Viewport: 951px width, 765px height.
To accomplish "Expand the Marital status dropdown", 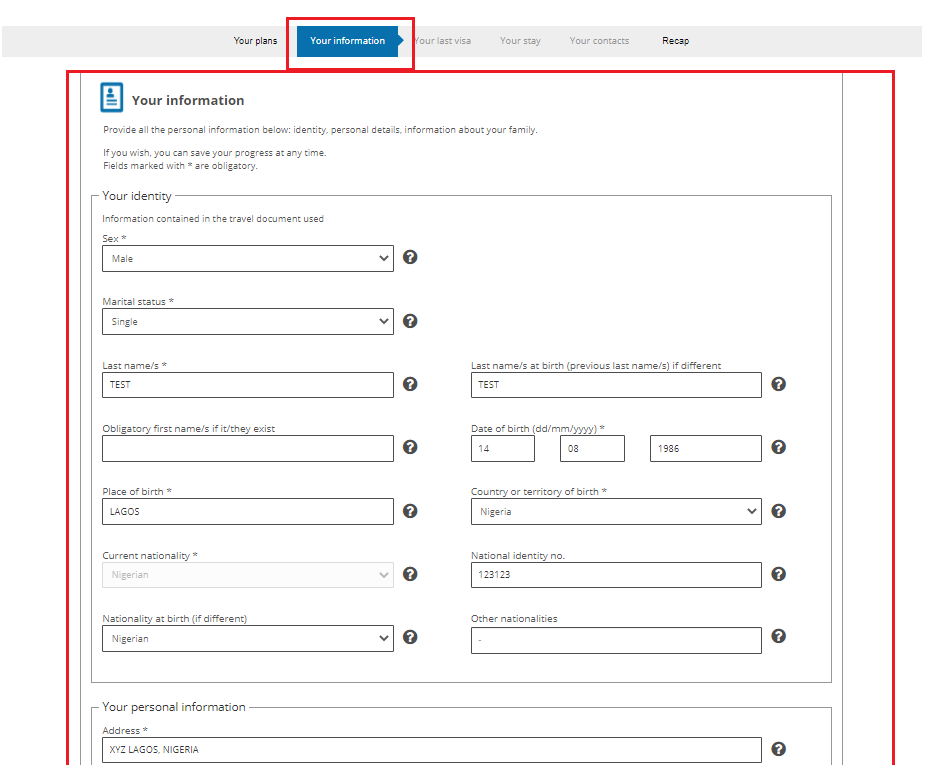I will pyautogui.click(x=247, y=322).
